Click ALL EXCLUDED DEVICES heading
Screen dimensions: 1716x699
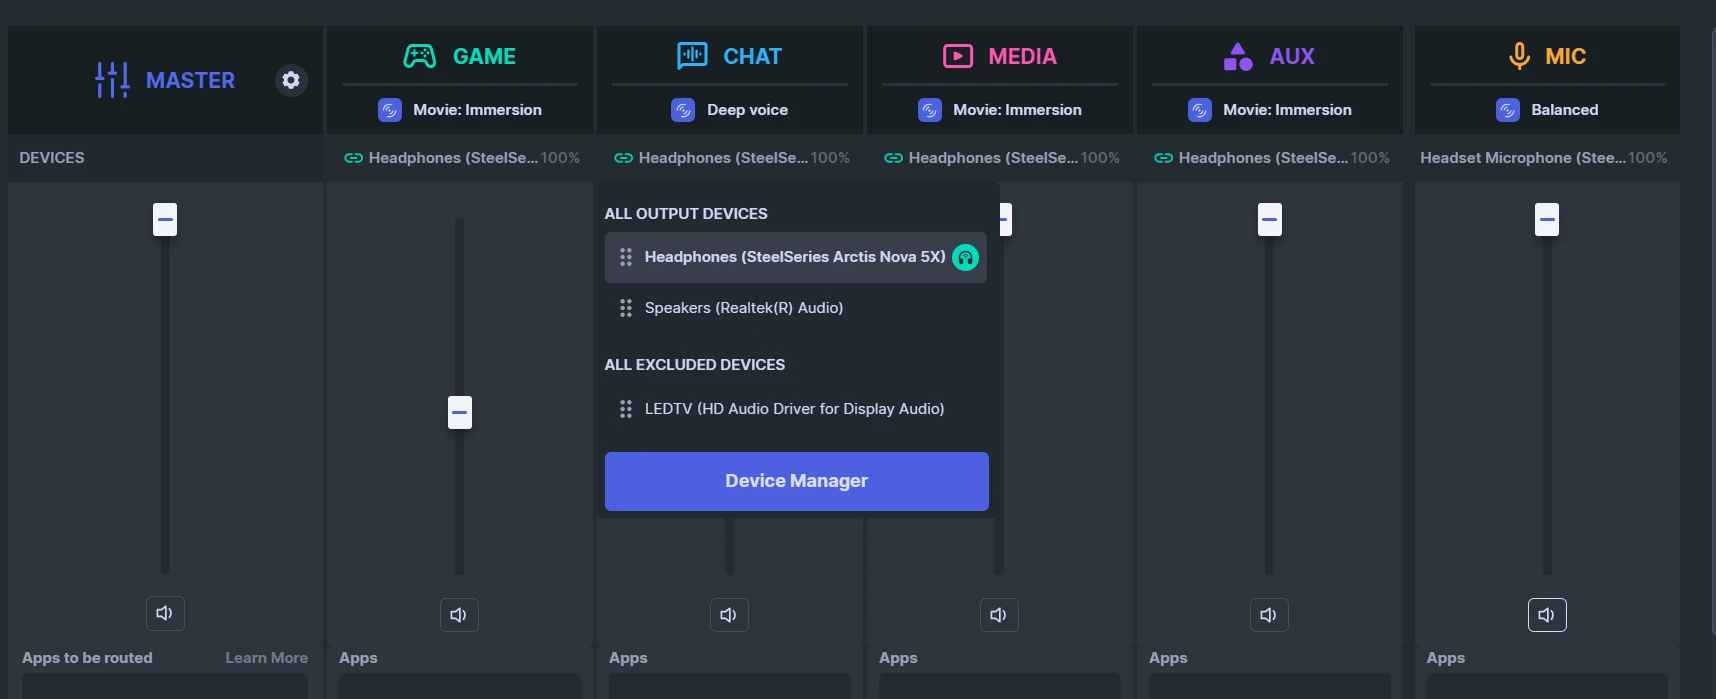pyautogui.click(x=695, y=365)
